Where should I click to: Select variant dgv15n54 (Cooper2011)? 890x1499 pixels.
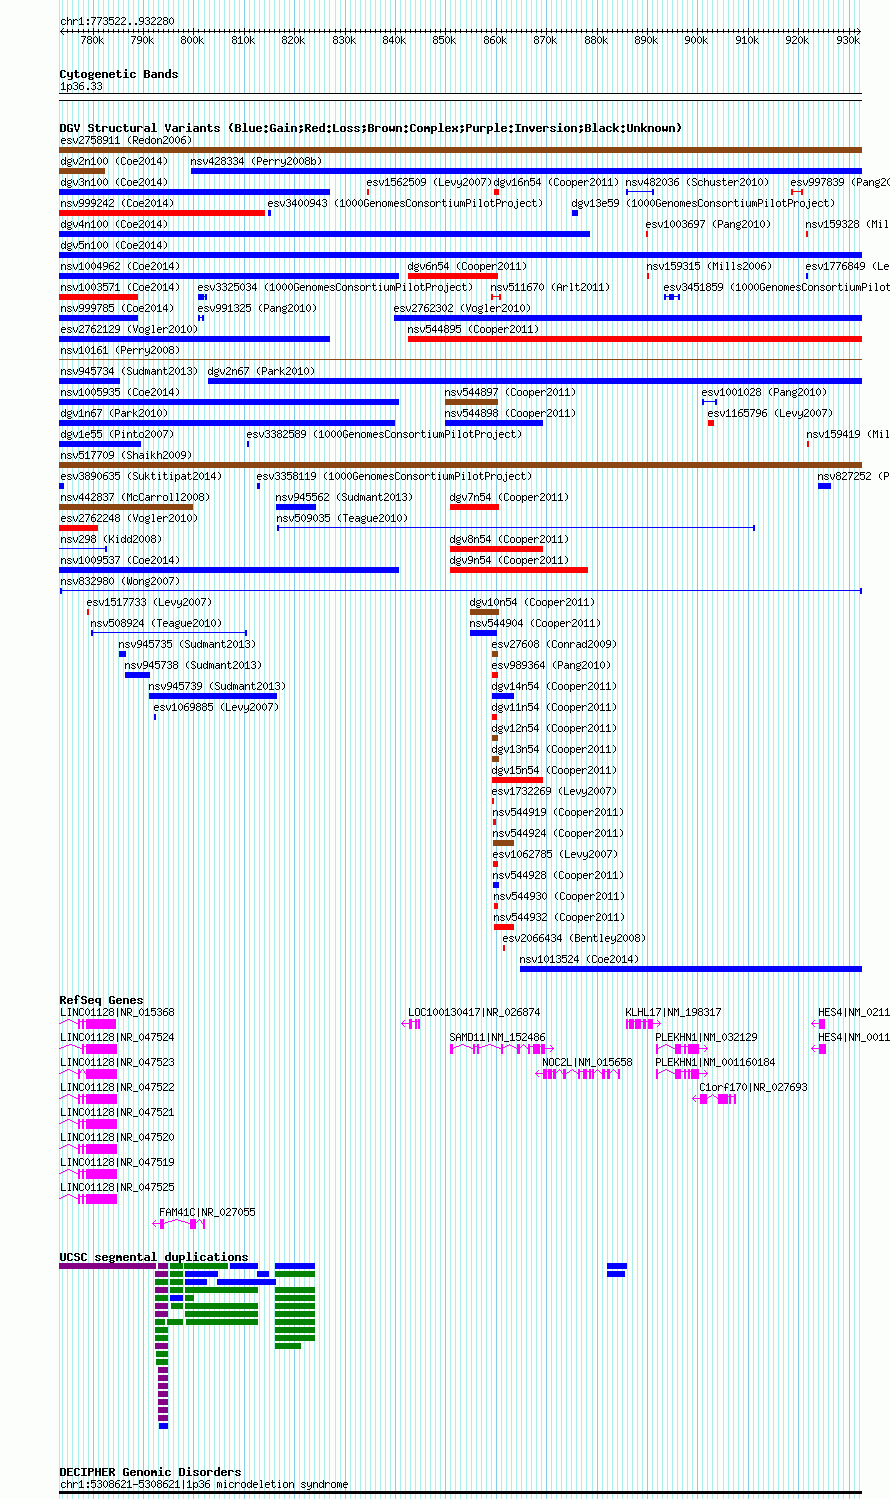pos(554,770)
